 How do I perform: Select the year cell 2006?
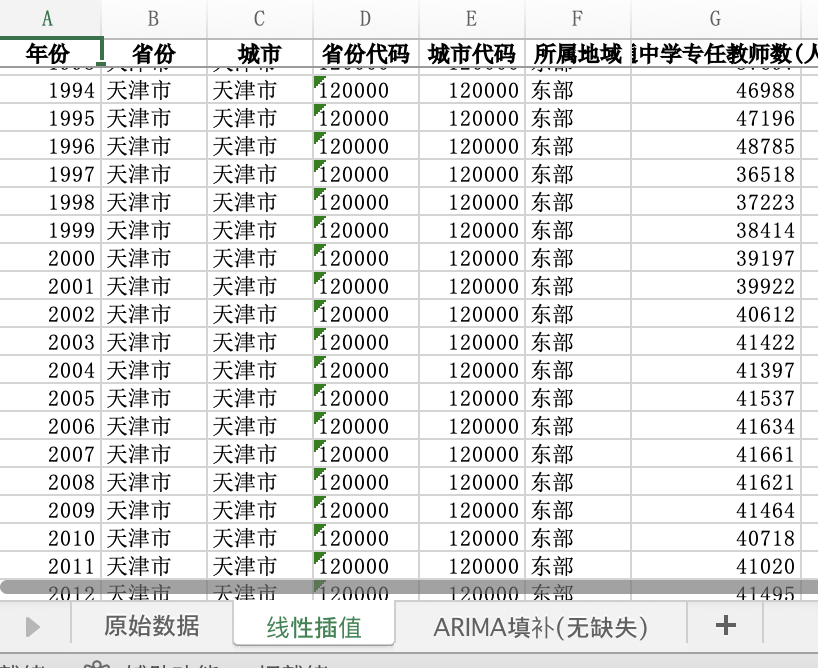50,426
